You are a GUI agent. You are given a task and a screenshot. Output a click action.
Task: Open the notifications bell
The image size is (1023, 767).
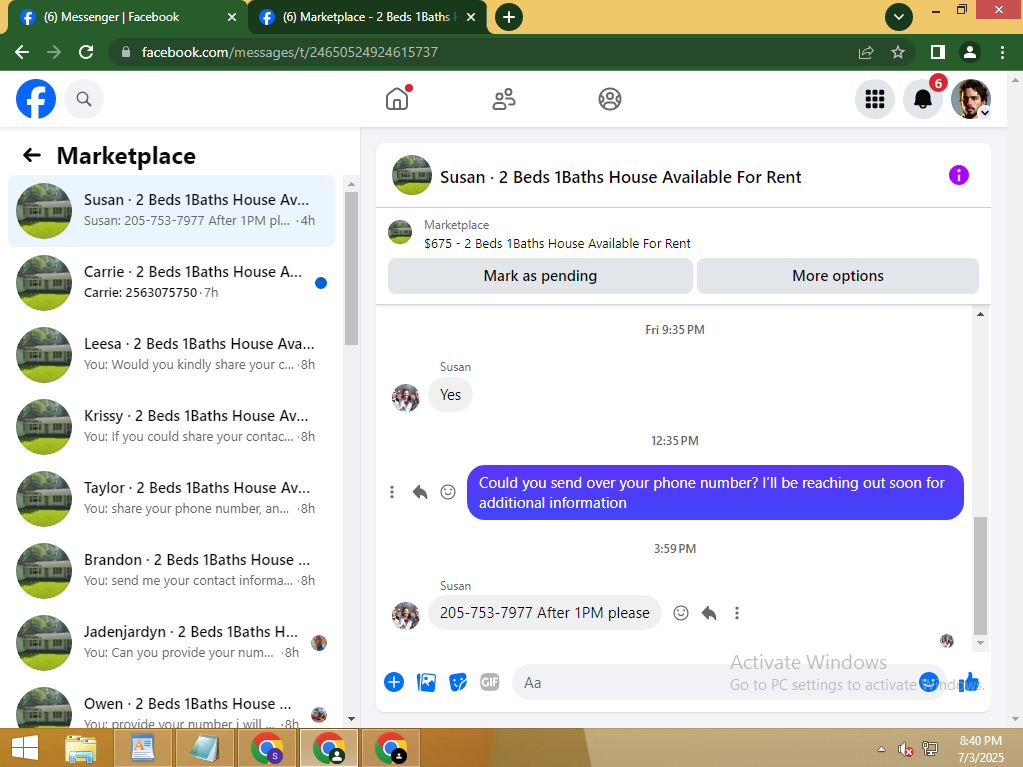[923, 99]
